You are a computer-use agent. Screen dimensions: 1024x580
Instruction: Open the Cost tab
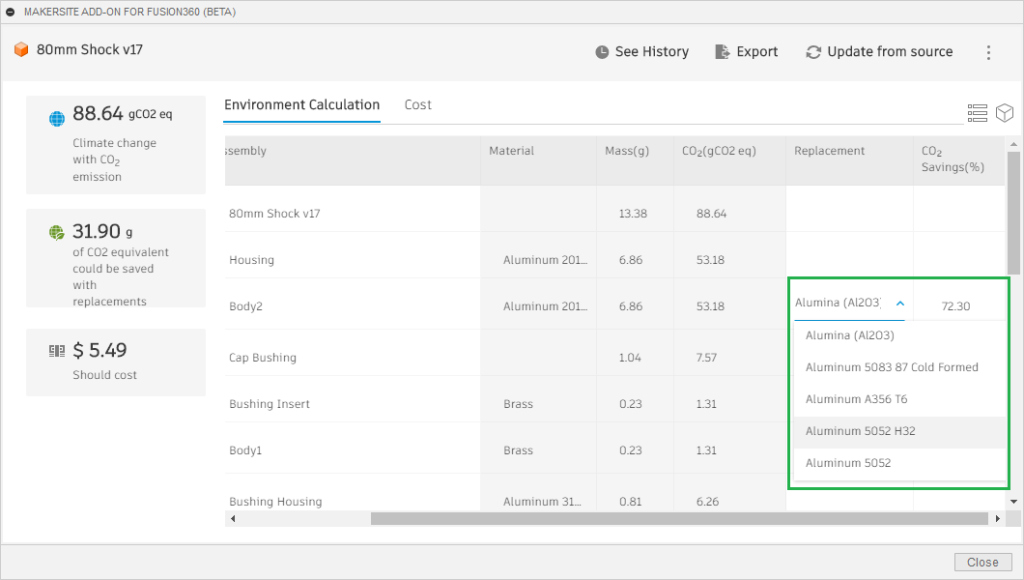tap(418, 105)
